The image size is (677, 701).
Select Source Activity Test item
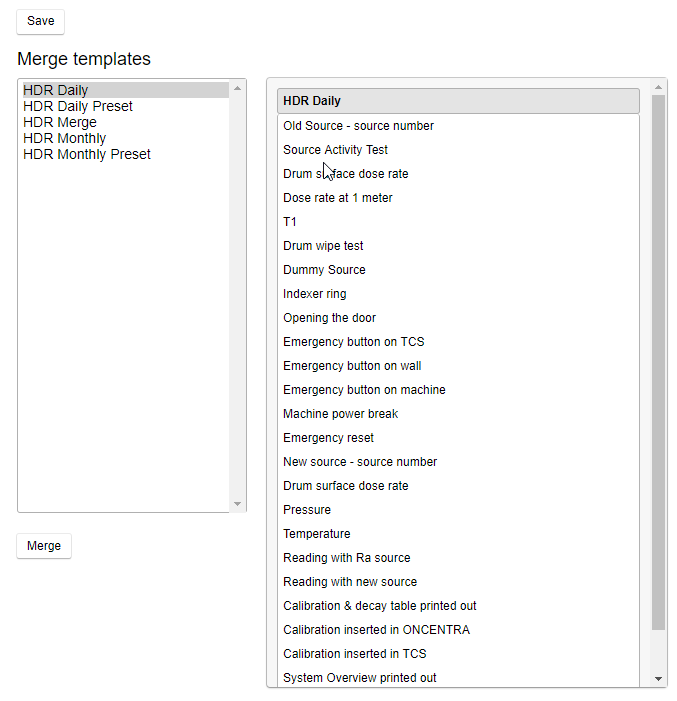click(458, 150)
